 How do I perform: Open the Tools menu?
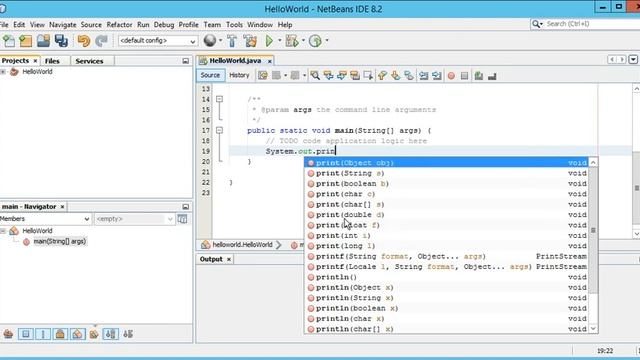tap(234, 24)
